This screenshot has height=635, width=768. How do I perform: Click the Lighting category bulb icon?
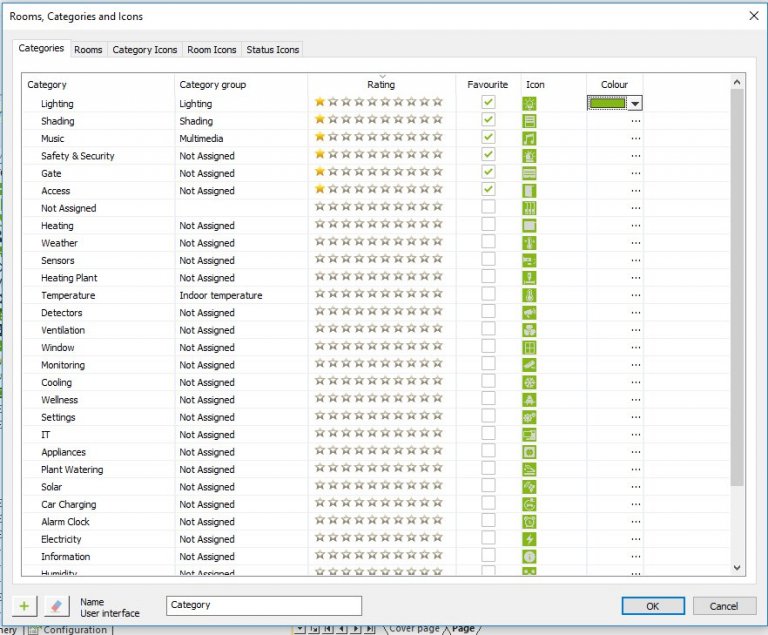coord(530,103)
